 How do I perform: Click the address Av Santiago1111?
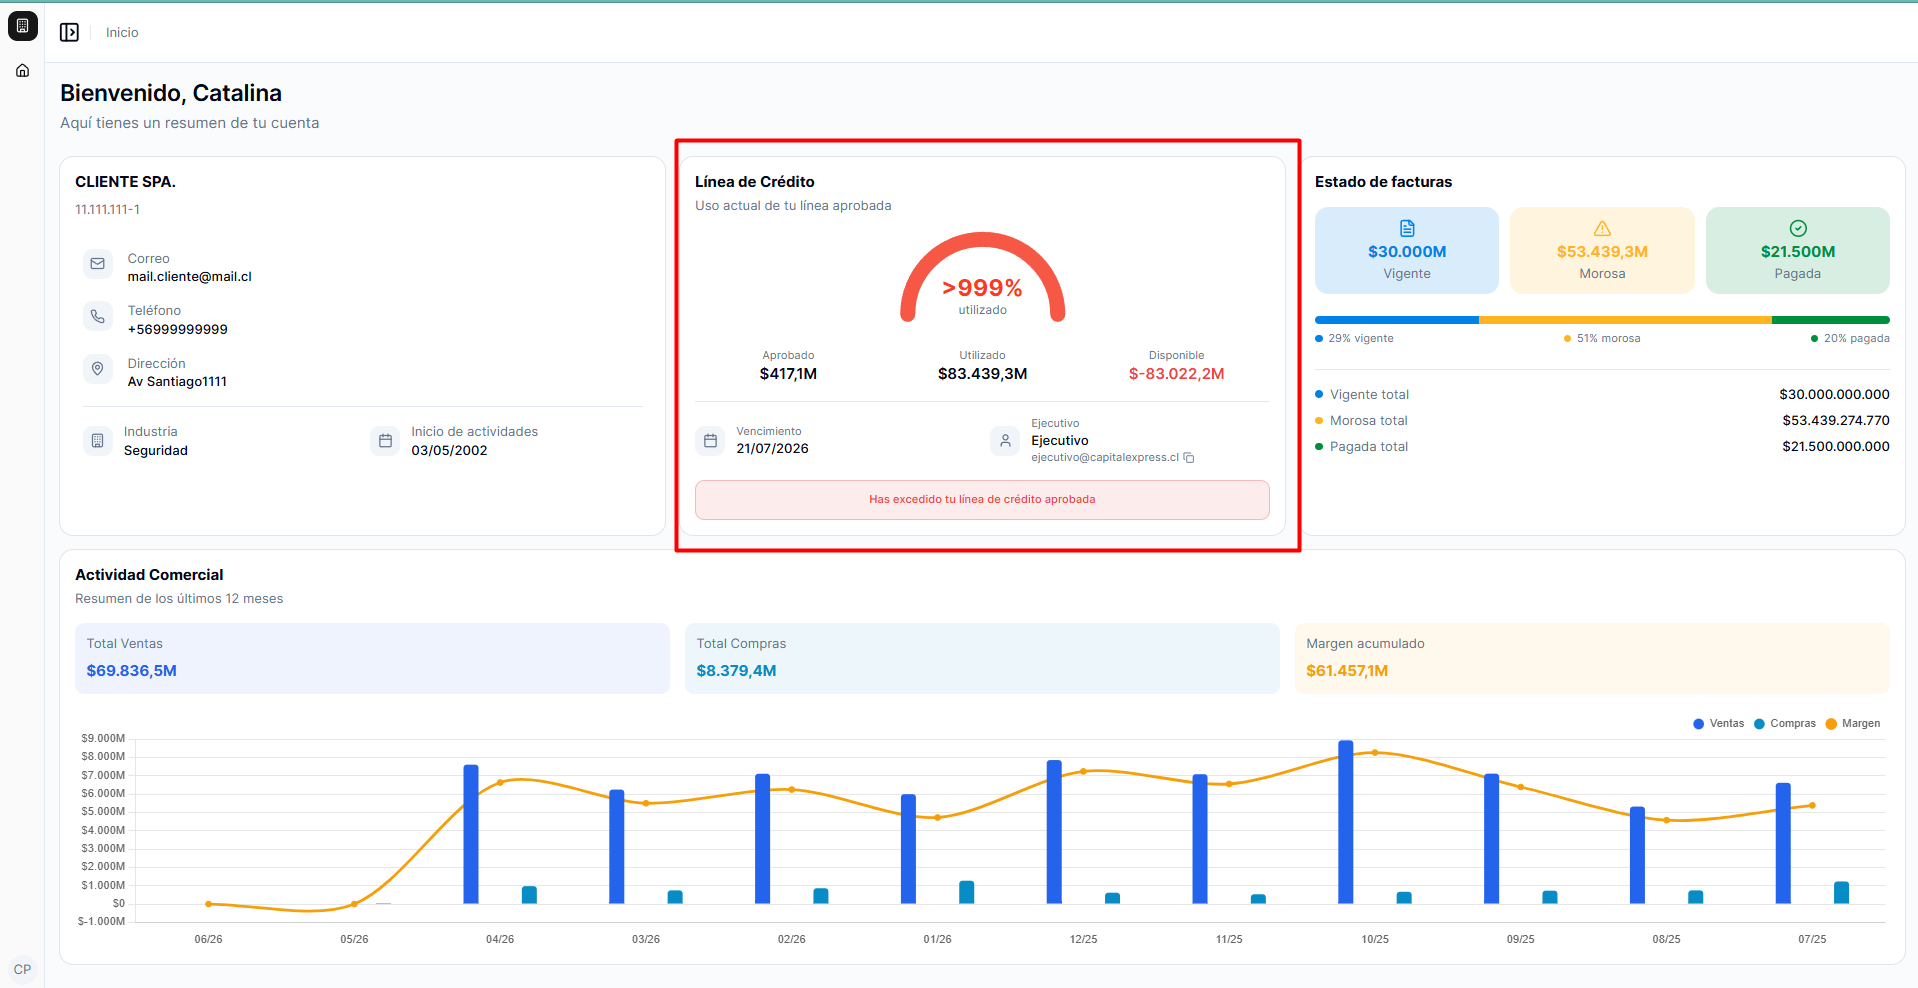[177, 382]
